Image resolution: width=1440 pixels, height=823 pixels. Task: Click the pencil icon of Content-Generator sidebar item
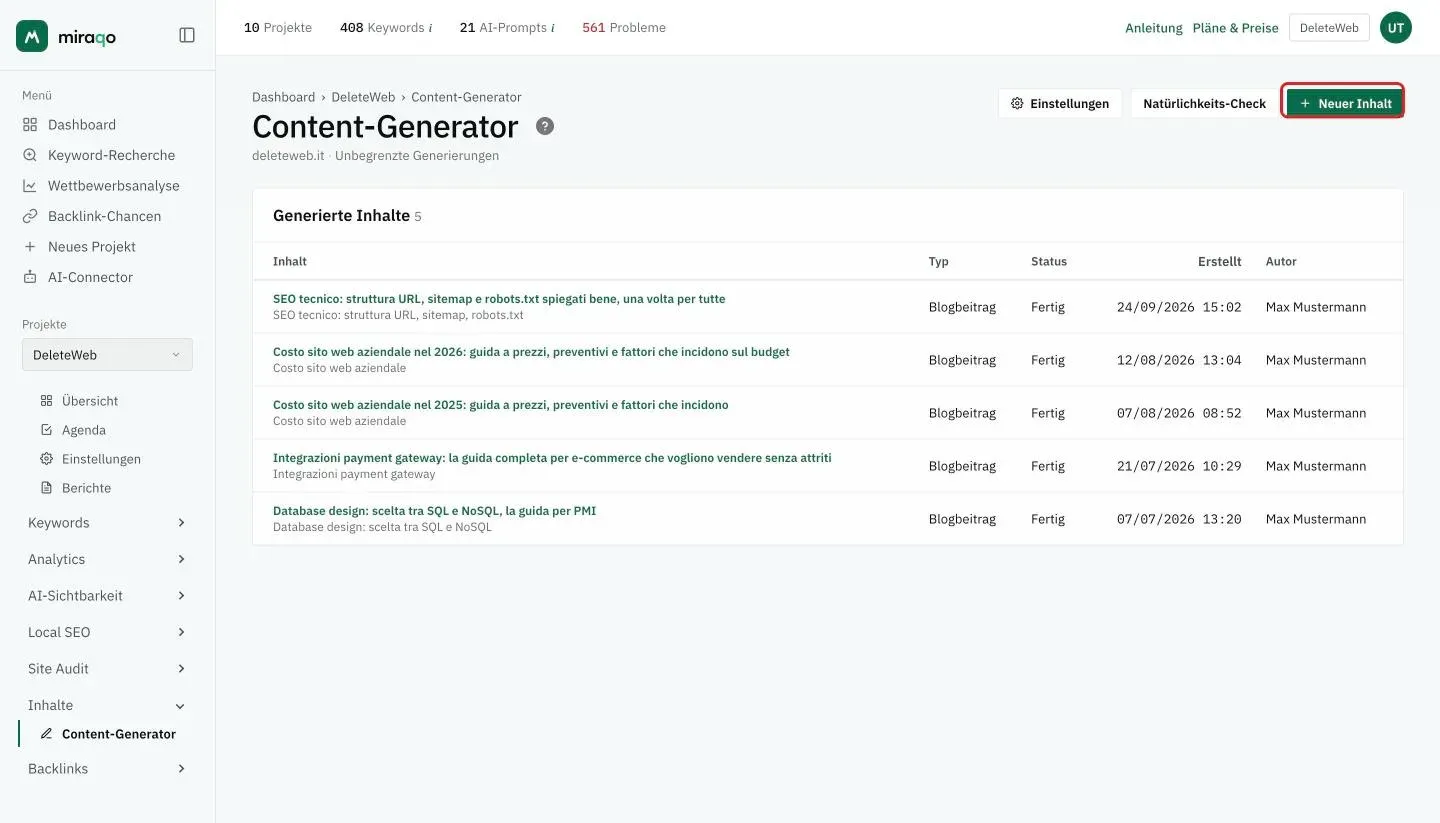click(46, 734)
